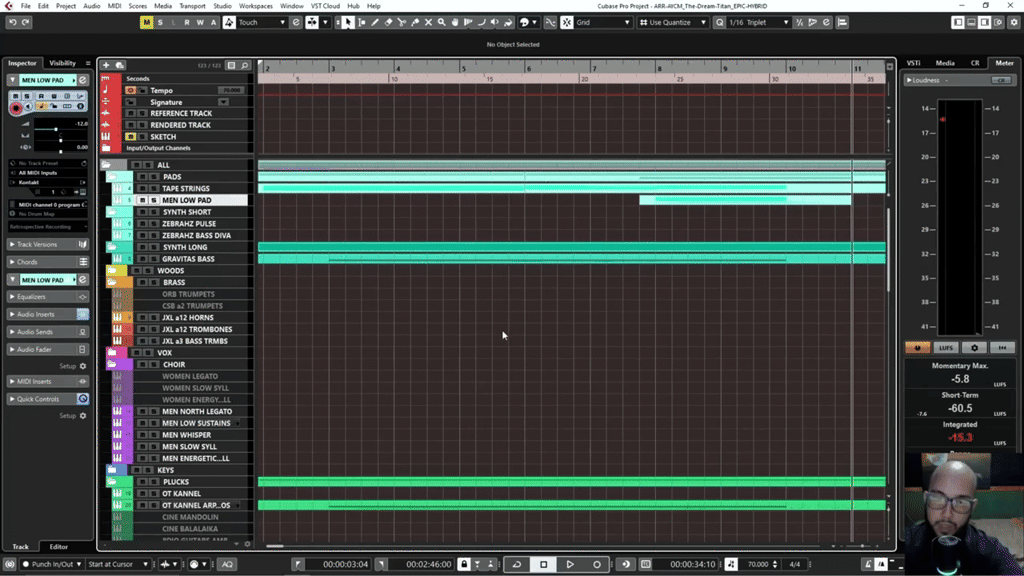Click the Find Tracks search icon
The height and width of the screenshot is (576, 1024).
[245, 65]
